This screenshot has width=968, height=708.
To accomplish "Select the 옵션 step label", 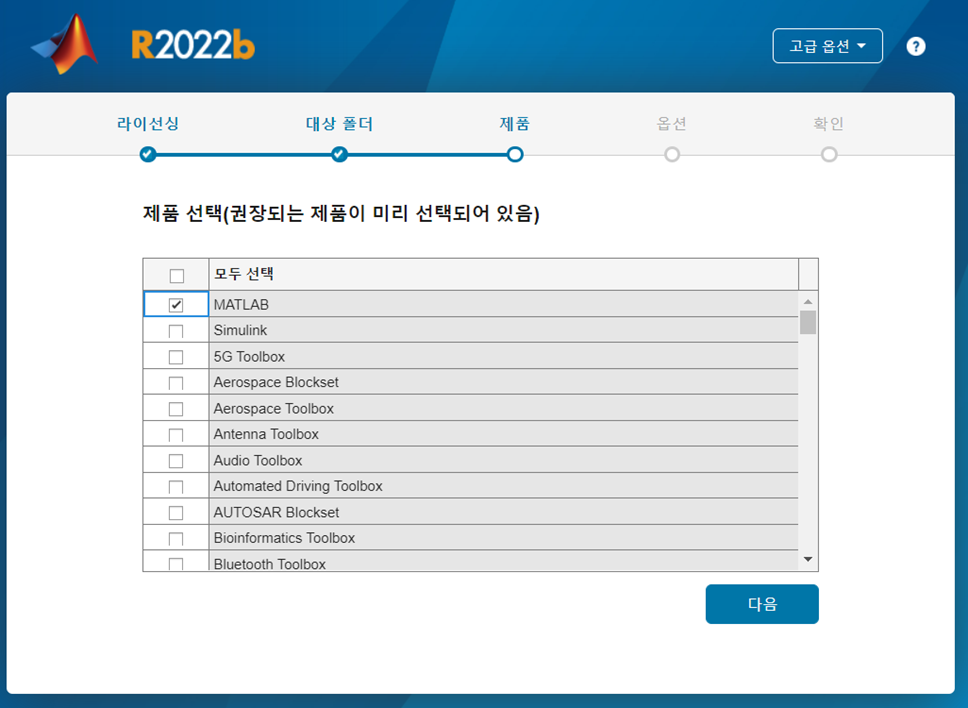I will (x=672, y=123).
